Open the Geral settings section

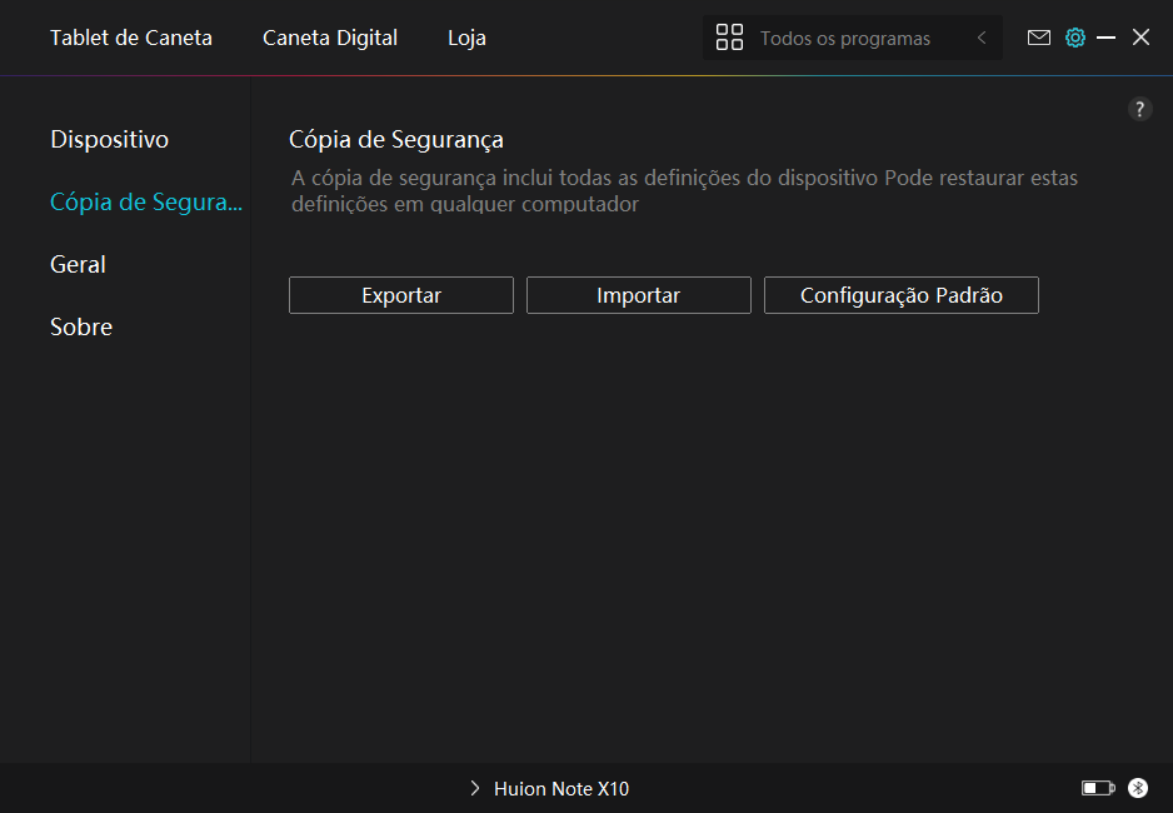[78, 265]
